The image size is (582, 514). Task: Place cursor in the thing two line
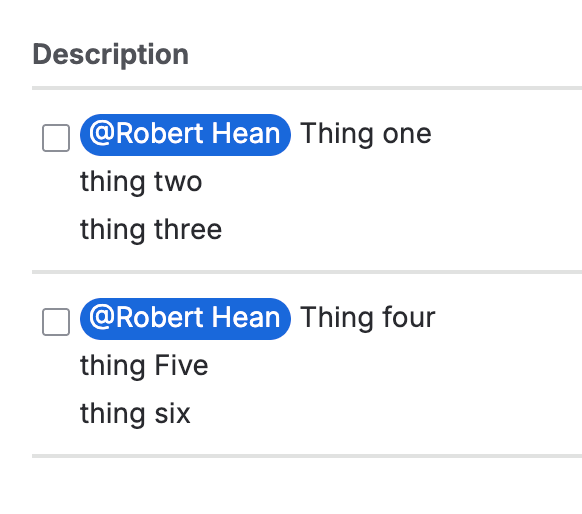coord(141,182)
